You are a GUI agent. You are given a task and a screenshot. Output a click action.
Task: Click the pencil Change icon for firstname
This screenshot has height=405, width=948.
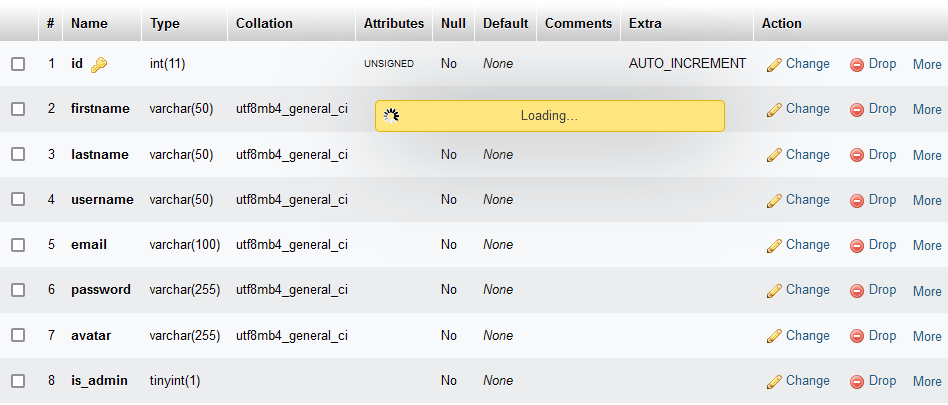pyautogui.click(x=774, y=110)
